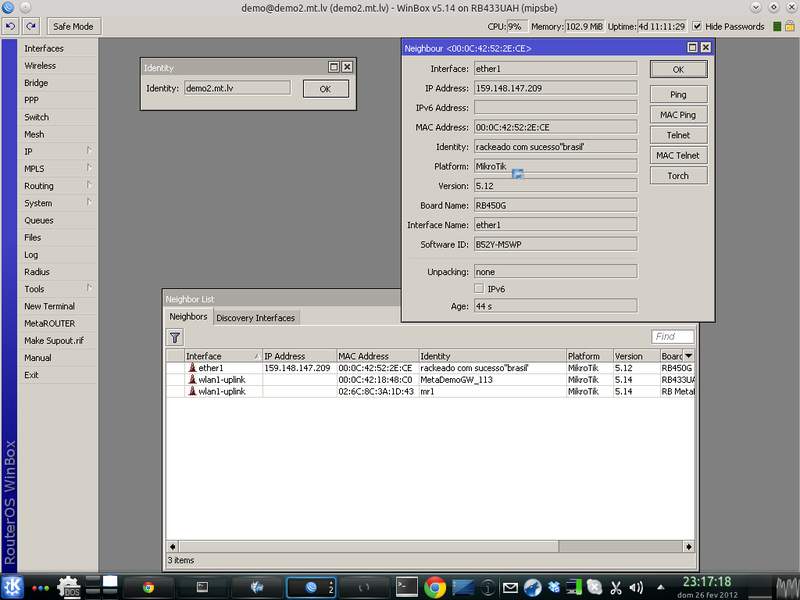Open column selector dropdown in Neighbor List

(x=689, y=356)
